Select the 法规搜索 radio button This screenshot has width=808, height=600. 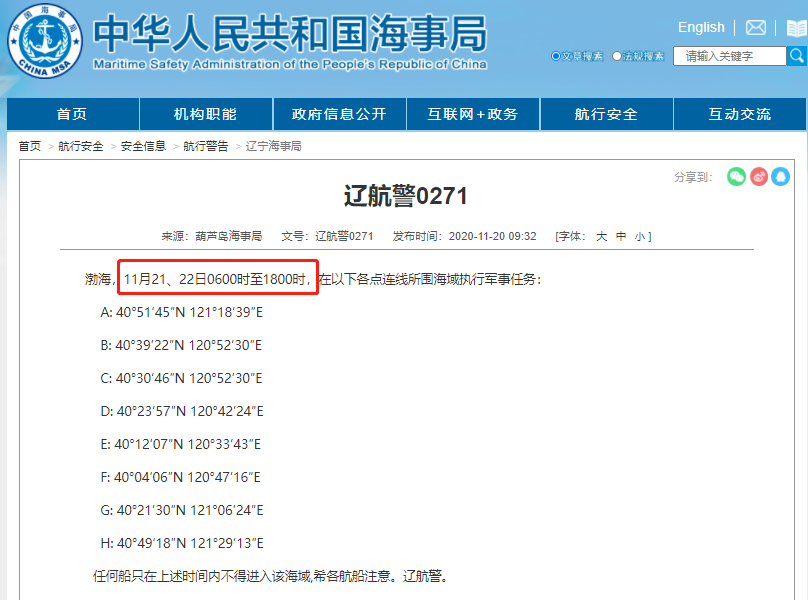(616, 56)
